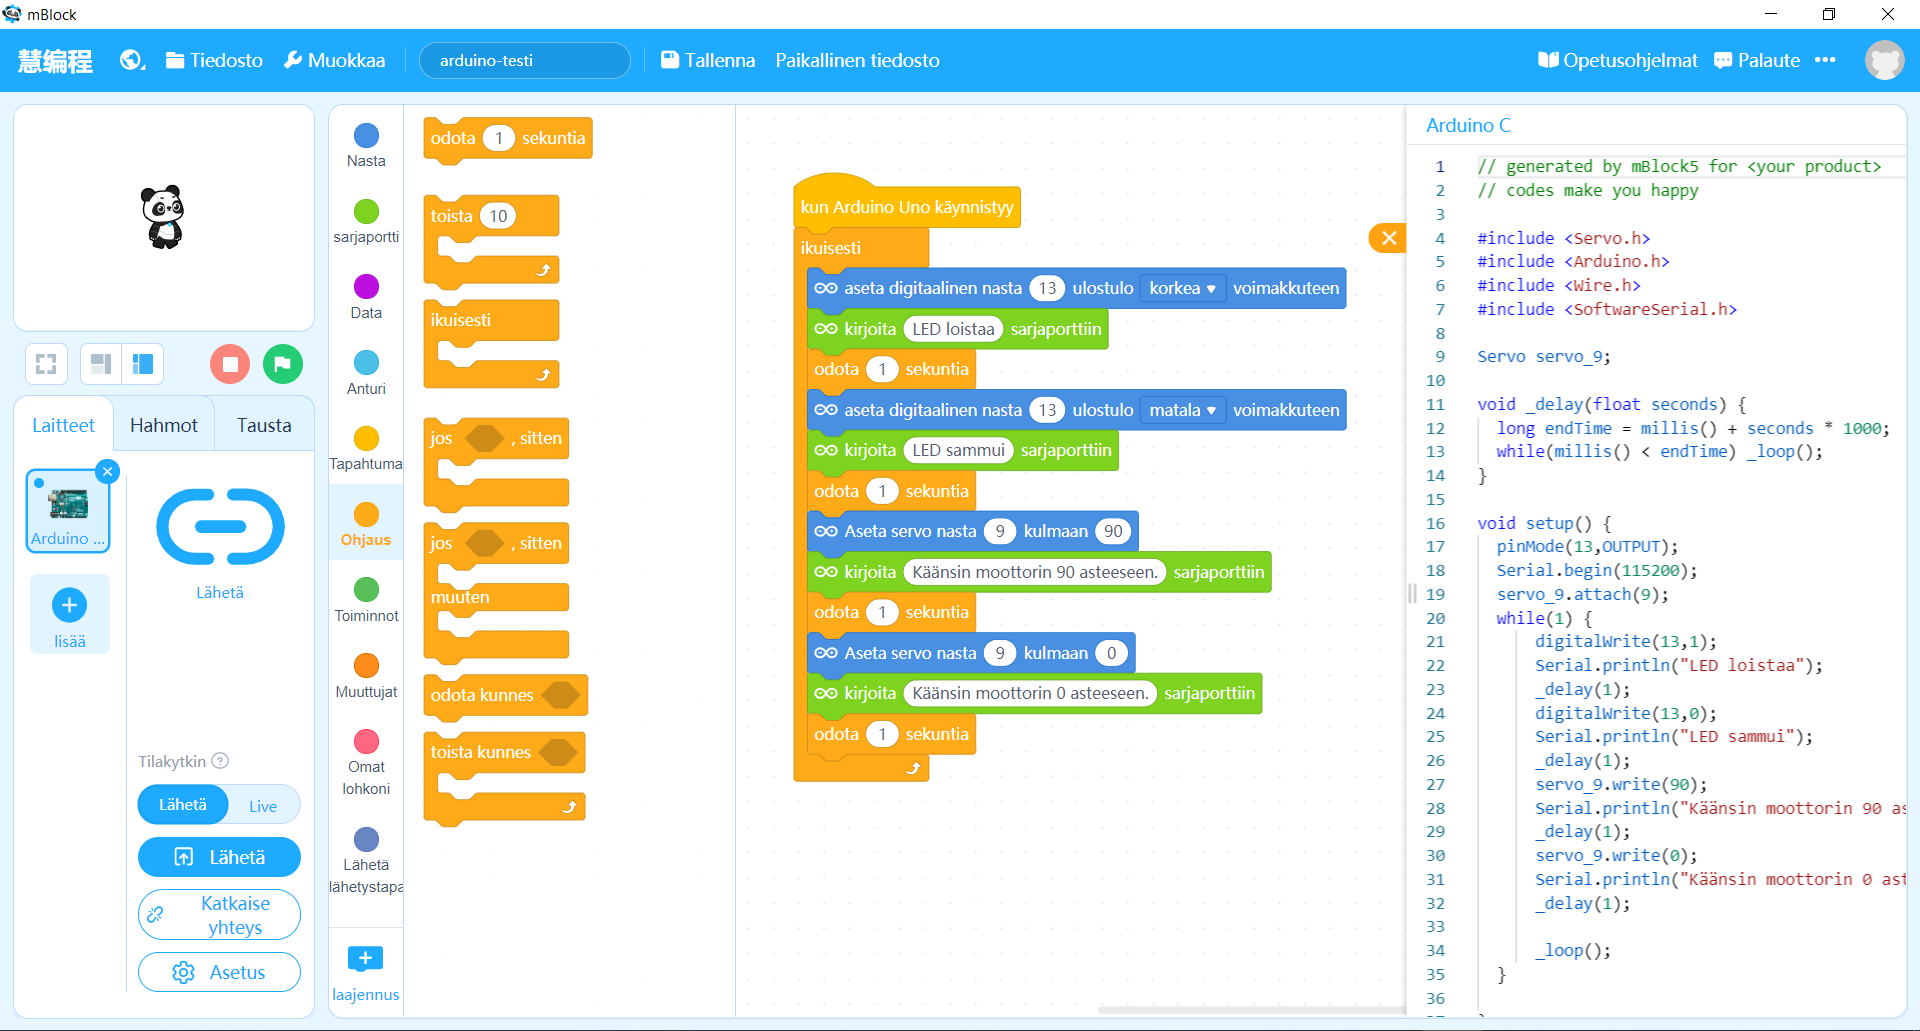
Task: Select the purple Data category circle
Action: click(366, 287)
